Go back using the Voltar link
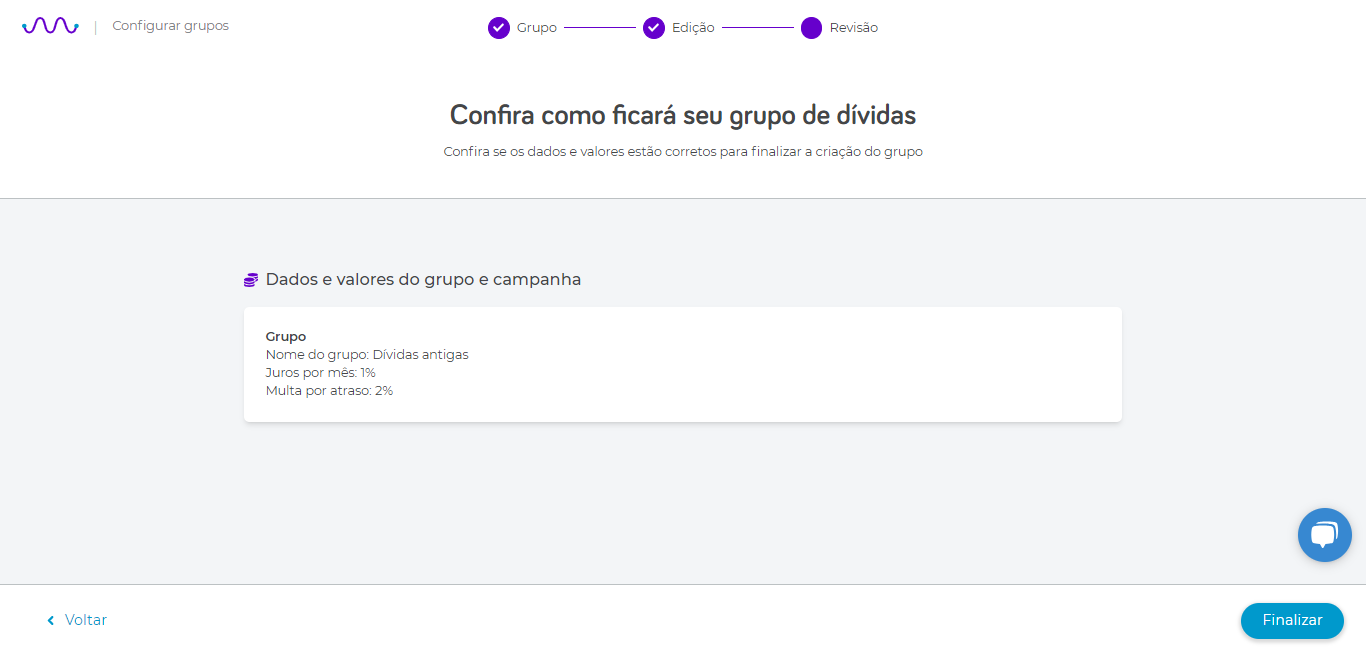The image size is (1366, 647). click(x=86, y=620)
